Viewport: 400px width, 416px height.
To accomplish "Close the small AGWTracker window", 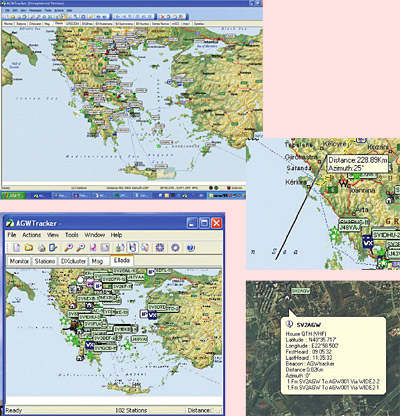I will [216, 223].
